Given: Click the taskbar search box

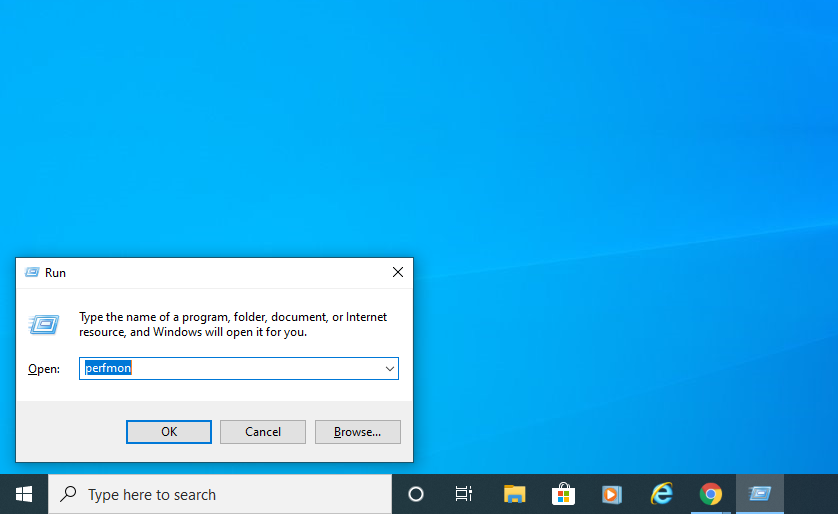Looking at the screenshot, I should point(220,494).
